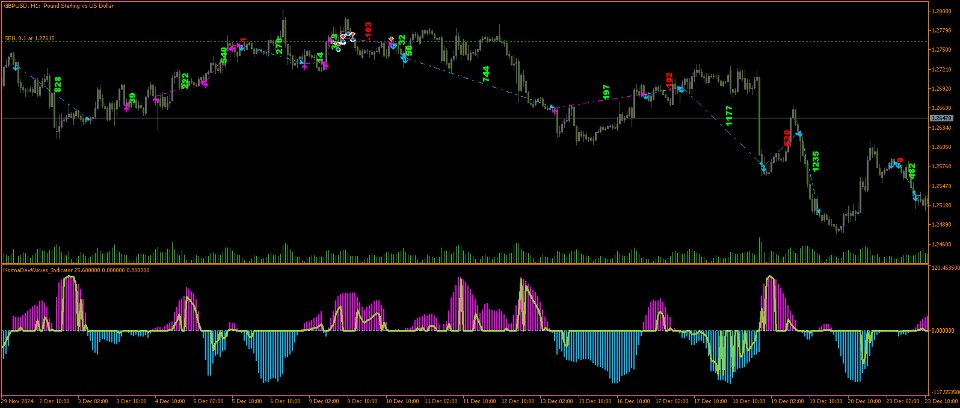The image size is (960, 408).
Task: Select the green 197 profit label
Action: 606,93
